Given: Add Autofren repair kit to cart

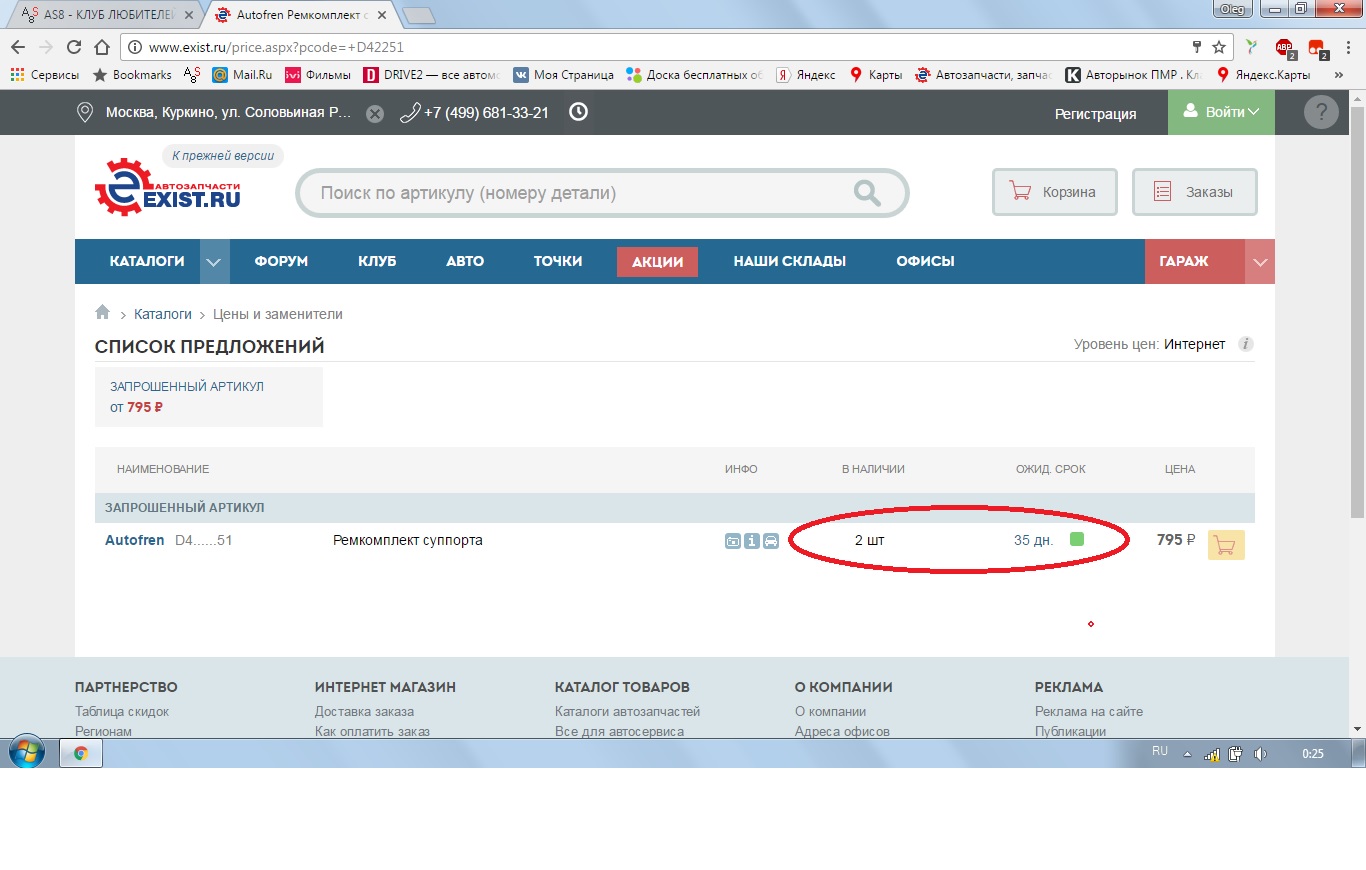Looking at the screenshot, I should [x=1226, y=545].
